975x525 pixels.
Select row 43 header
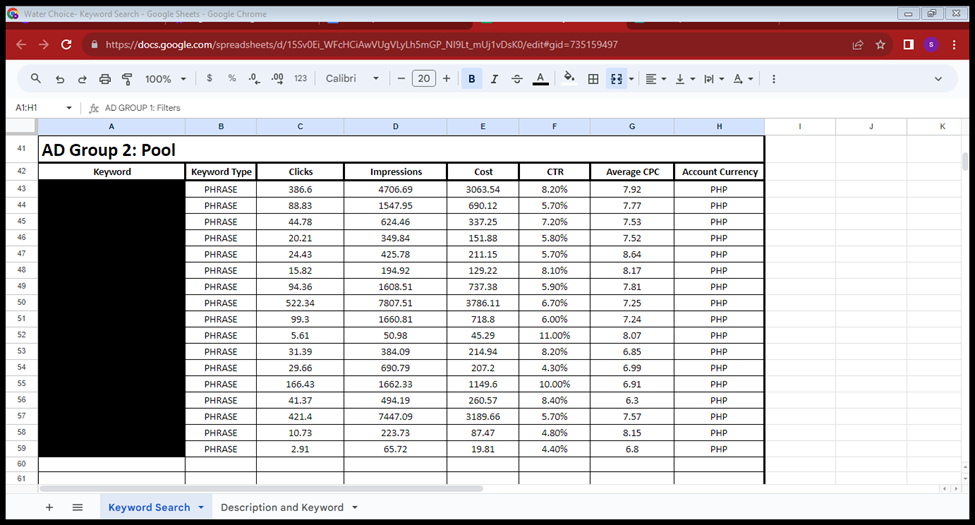22,188
